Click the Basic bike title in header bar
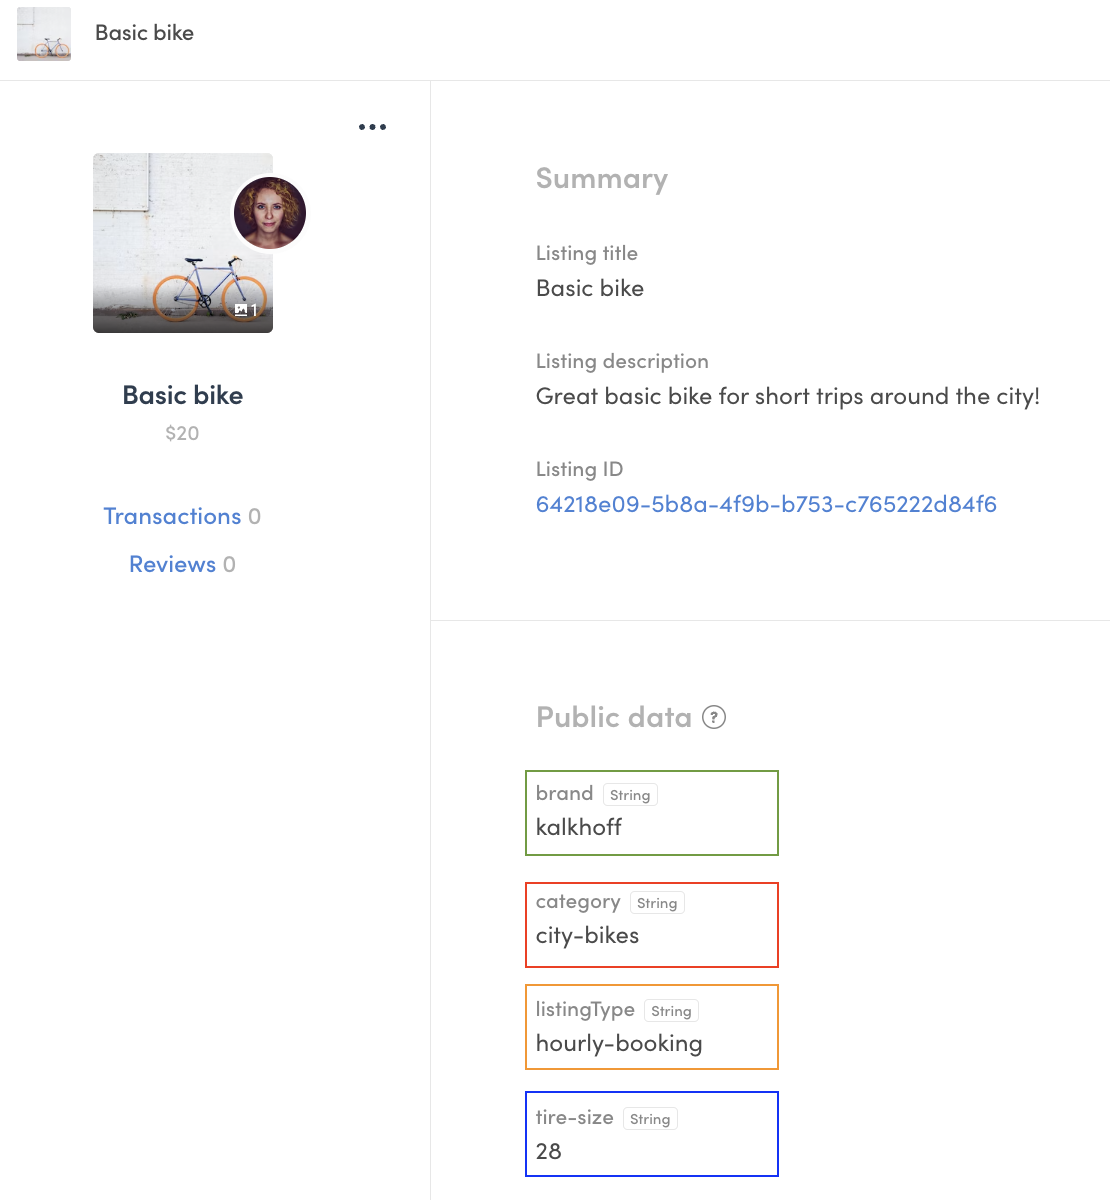Screen dimensions: 1110x1200 click(144, 33)
